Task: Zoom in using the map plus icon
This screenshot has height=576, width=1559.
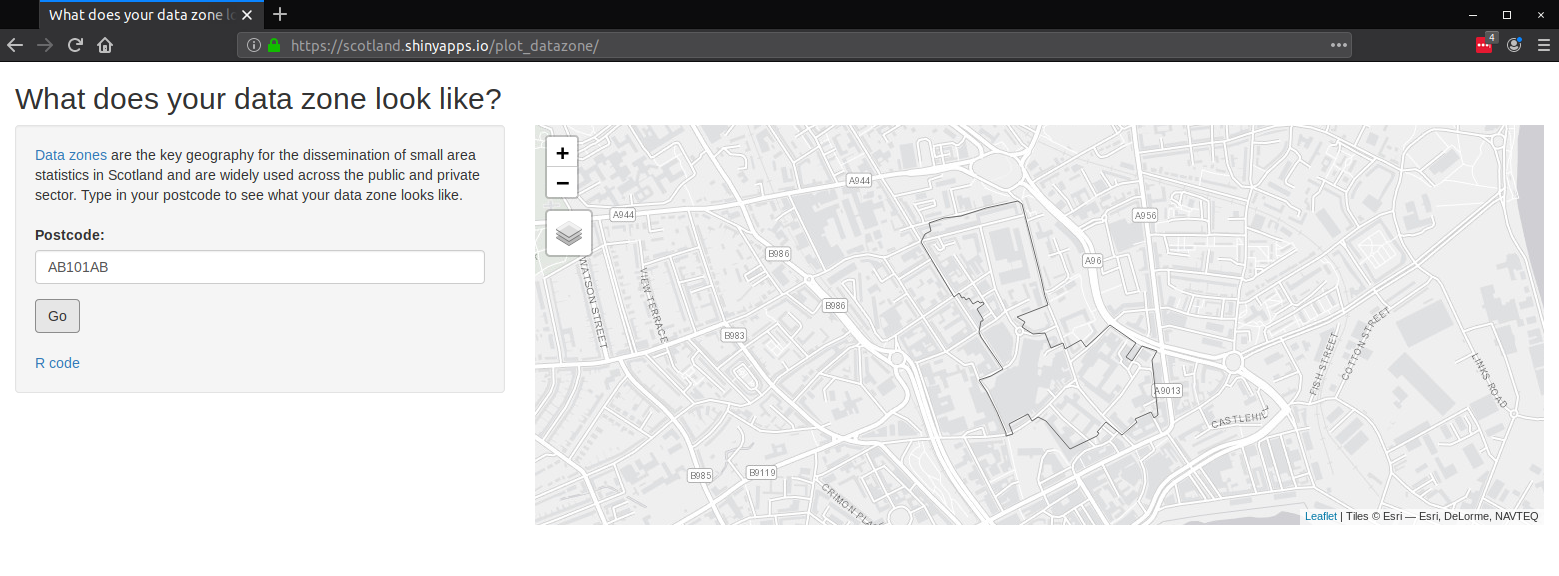Action: pyautogui.click(x=562, y=151)
